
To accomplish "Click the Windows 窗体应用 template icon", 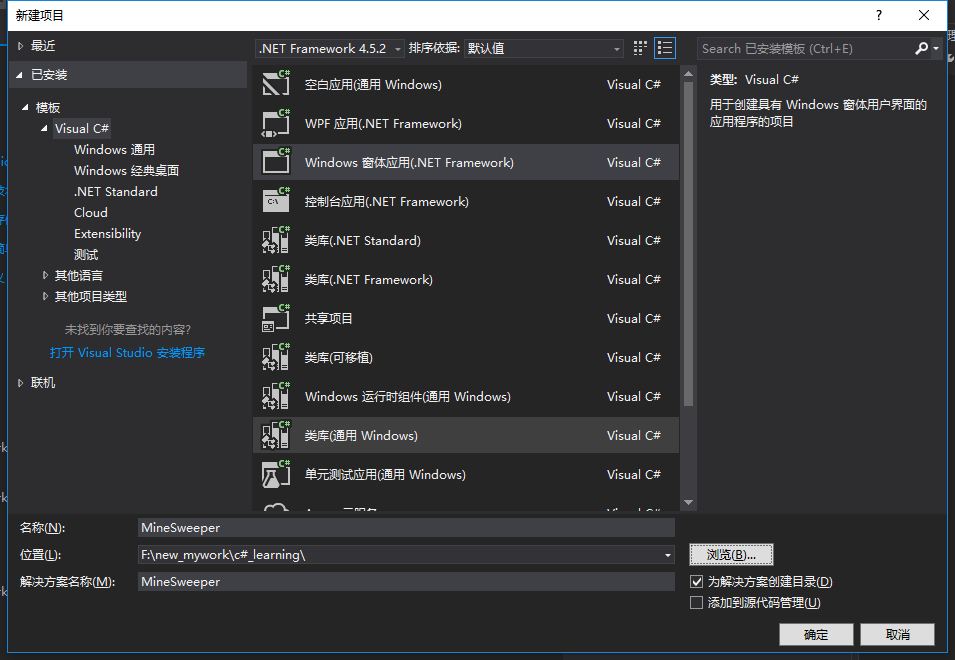I will 276,162.
